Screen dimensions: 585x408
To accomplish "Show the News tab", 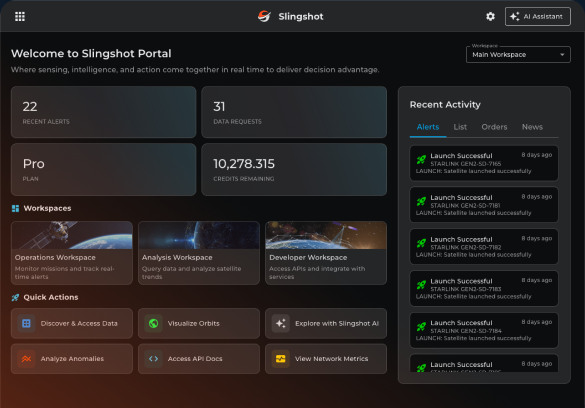I will [x=532, y=127].
